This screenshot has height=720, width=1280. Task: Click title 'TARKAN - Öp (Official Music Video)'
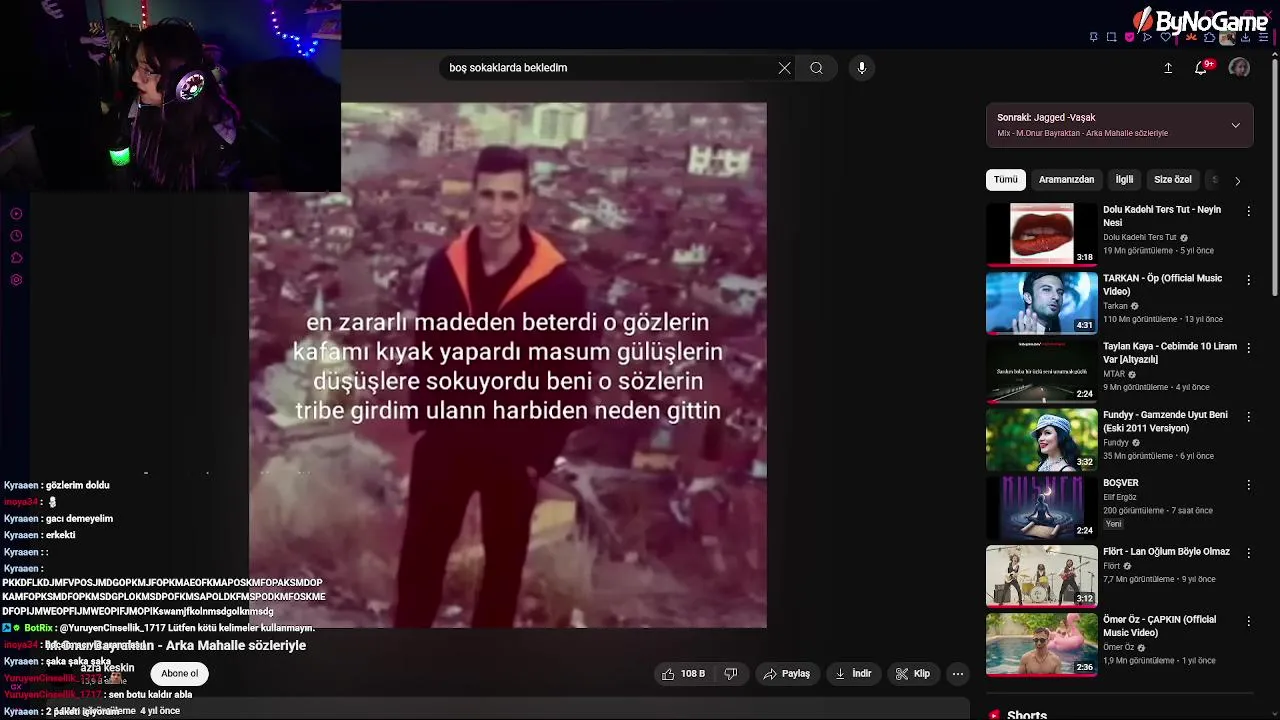tap(1162, 285)
